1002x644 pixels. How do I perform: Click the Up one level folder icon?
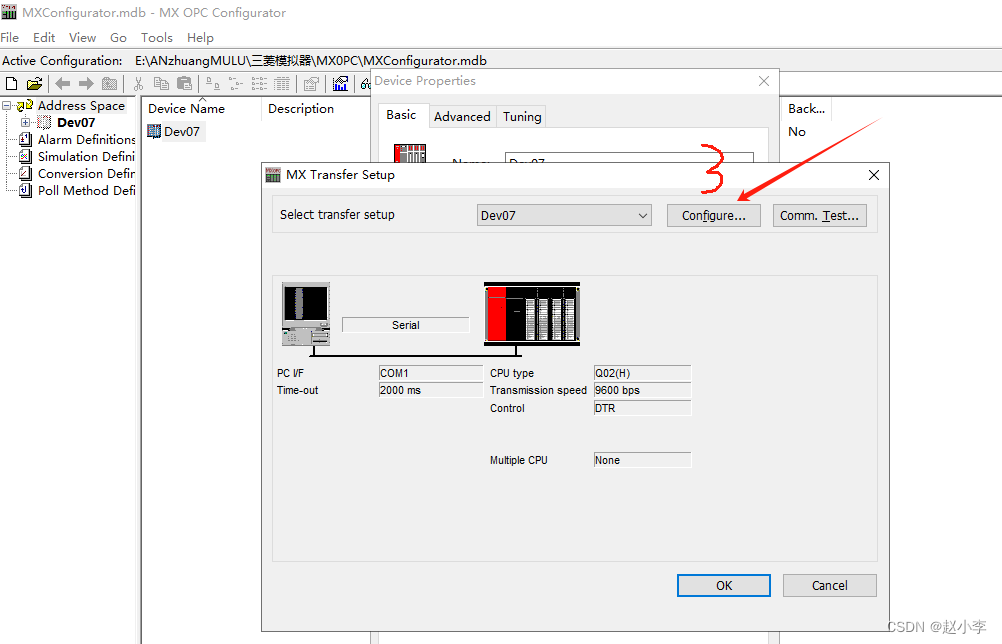coord(110,84)
